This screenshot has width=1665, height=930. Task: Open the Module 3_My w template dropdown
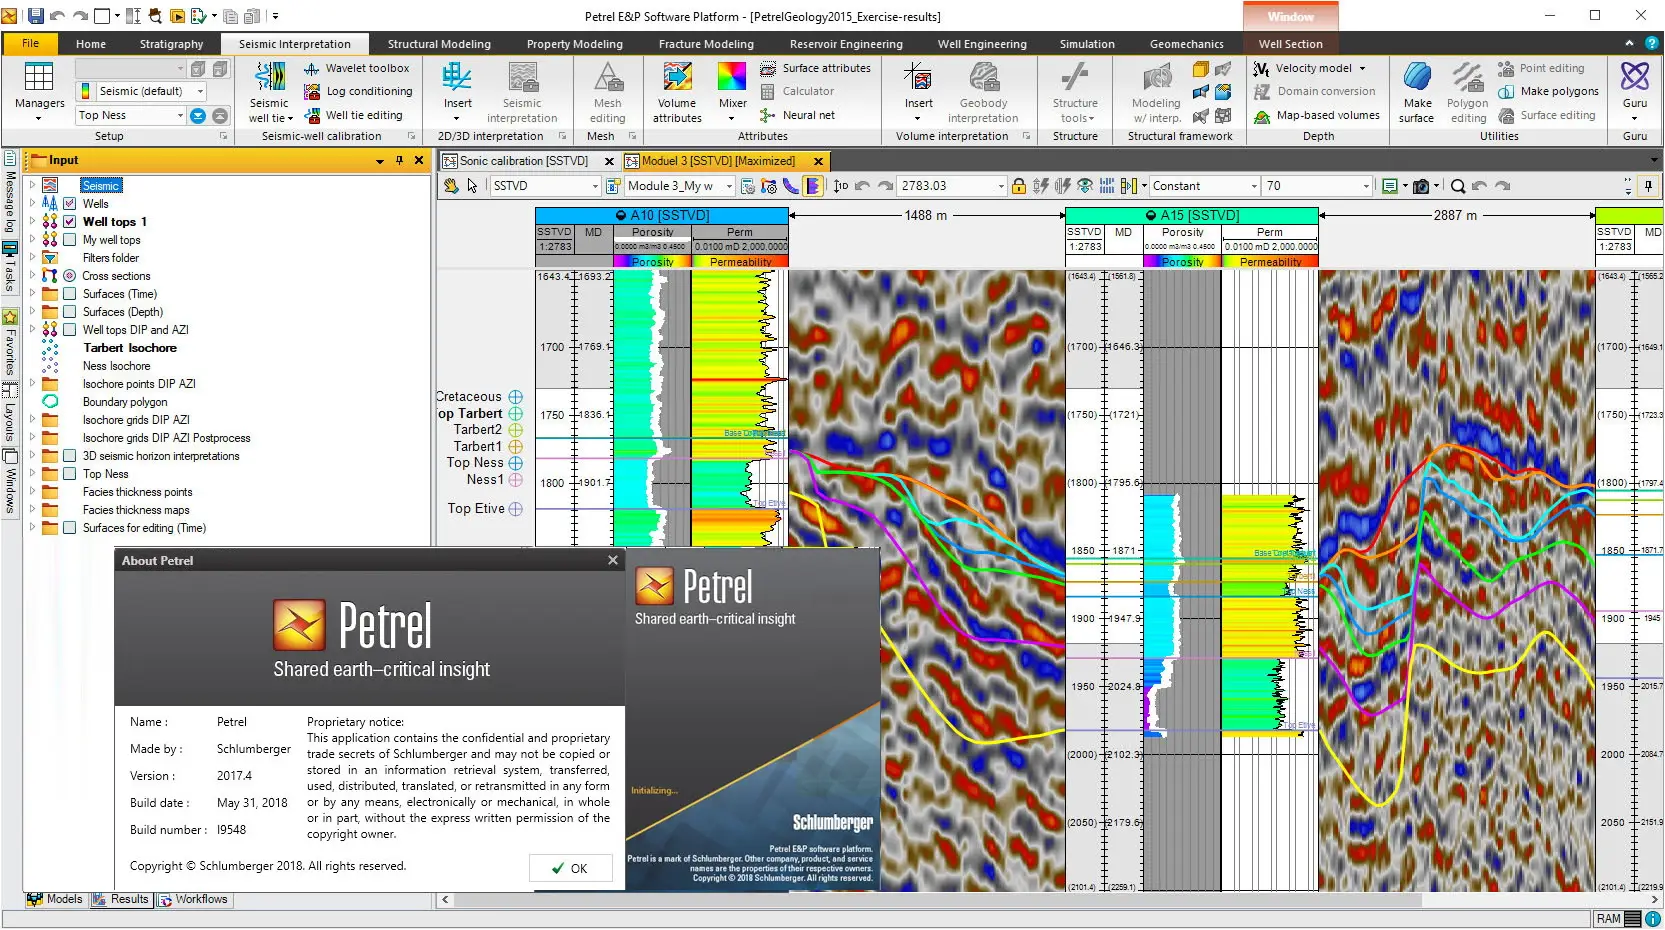tap(729, 186)
